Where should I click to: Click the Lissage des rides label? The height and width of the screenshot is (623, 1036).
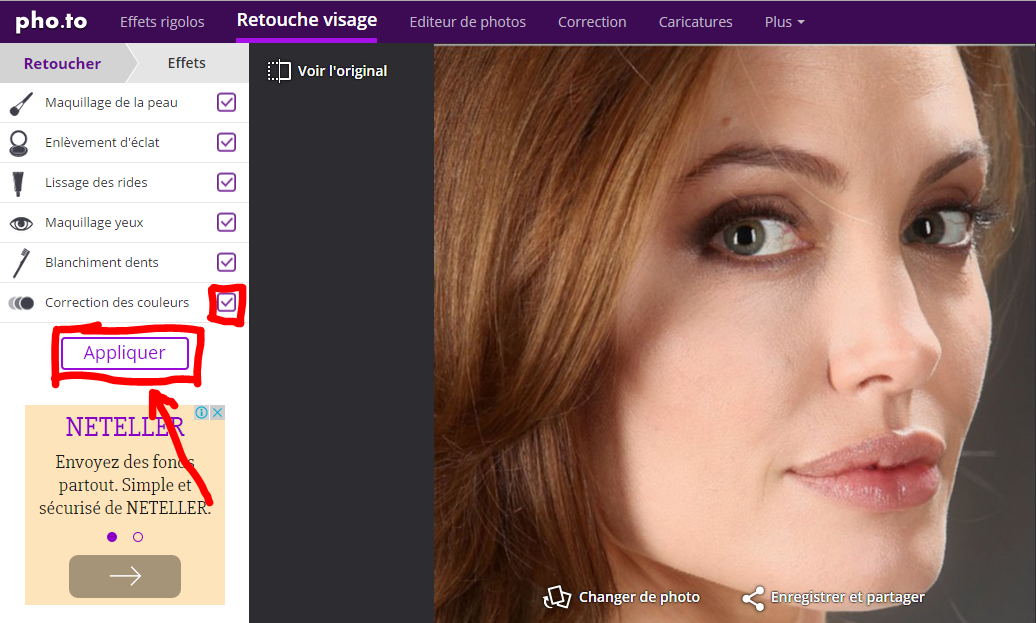tap(96, 182)
